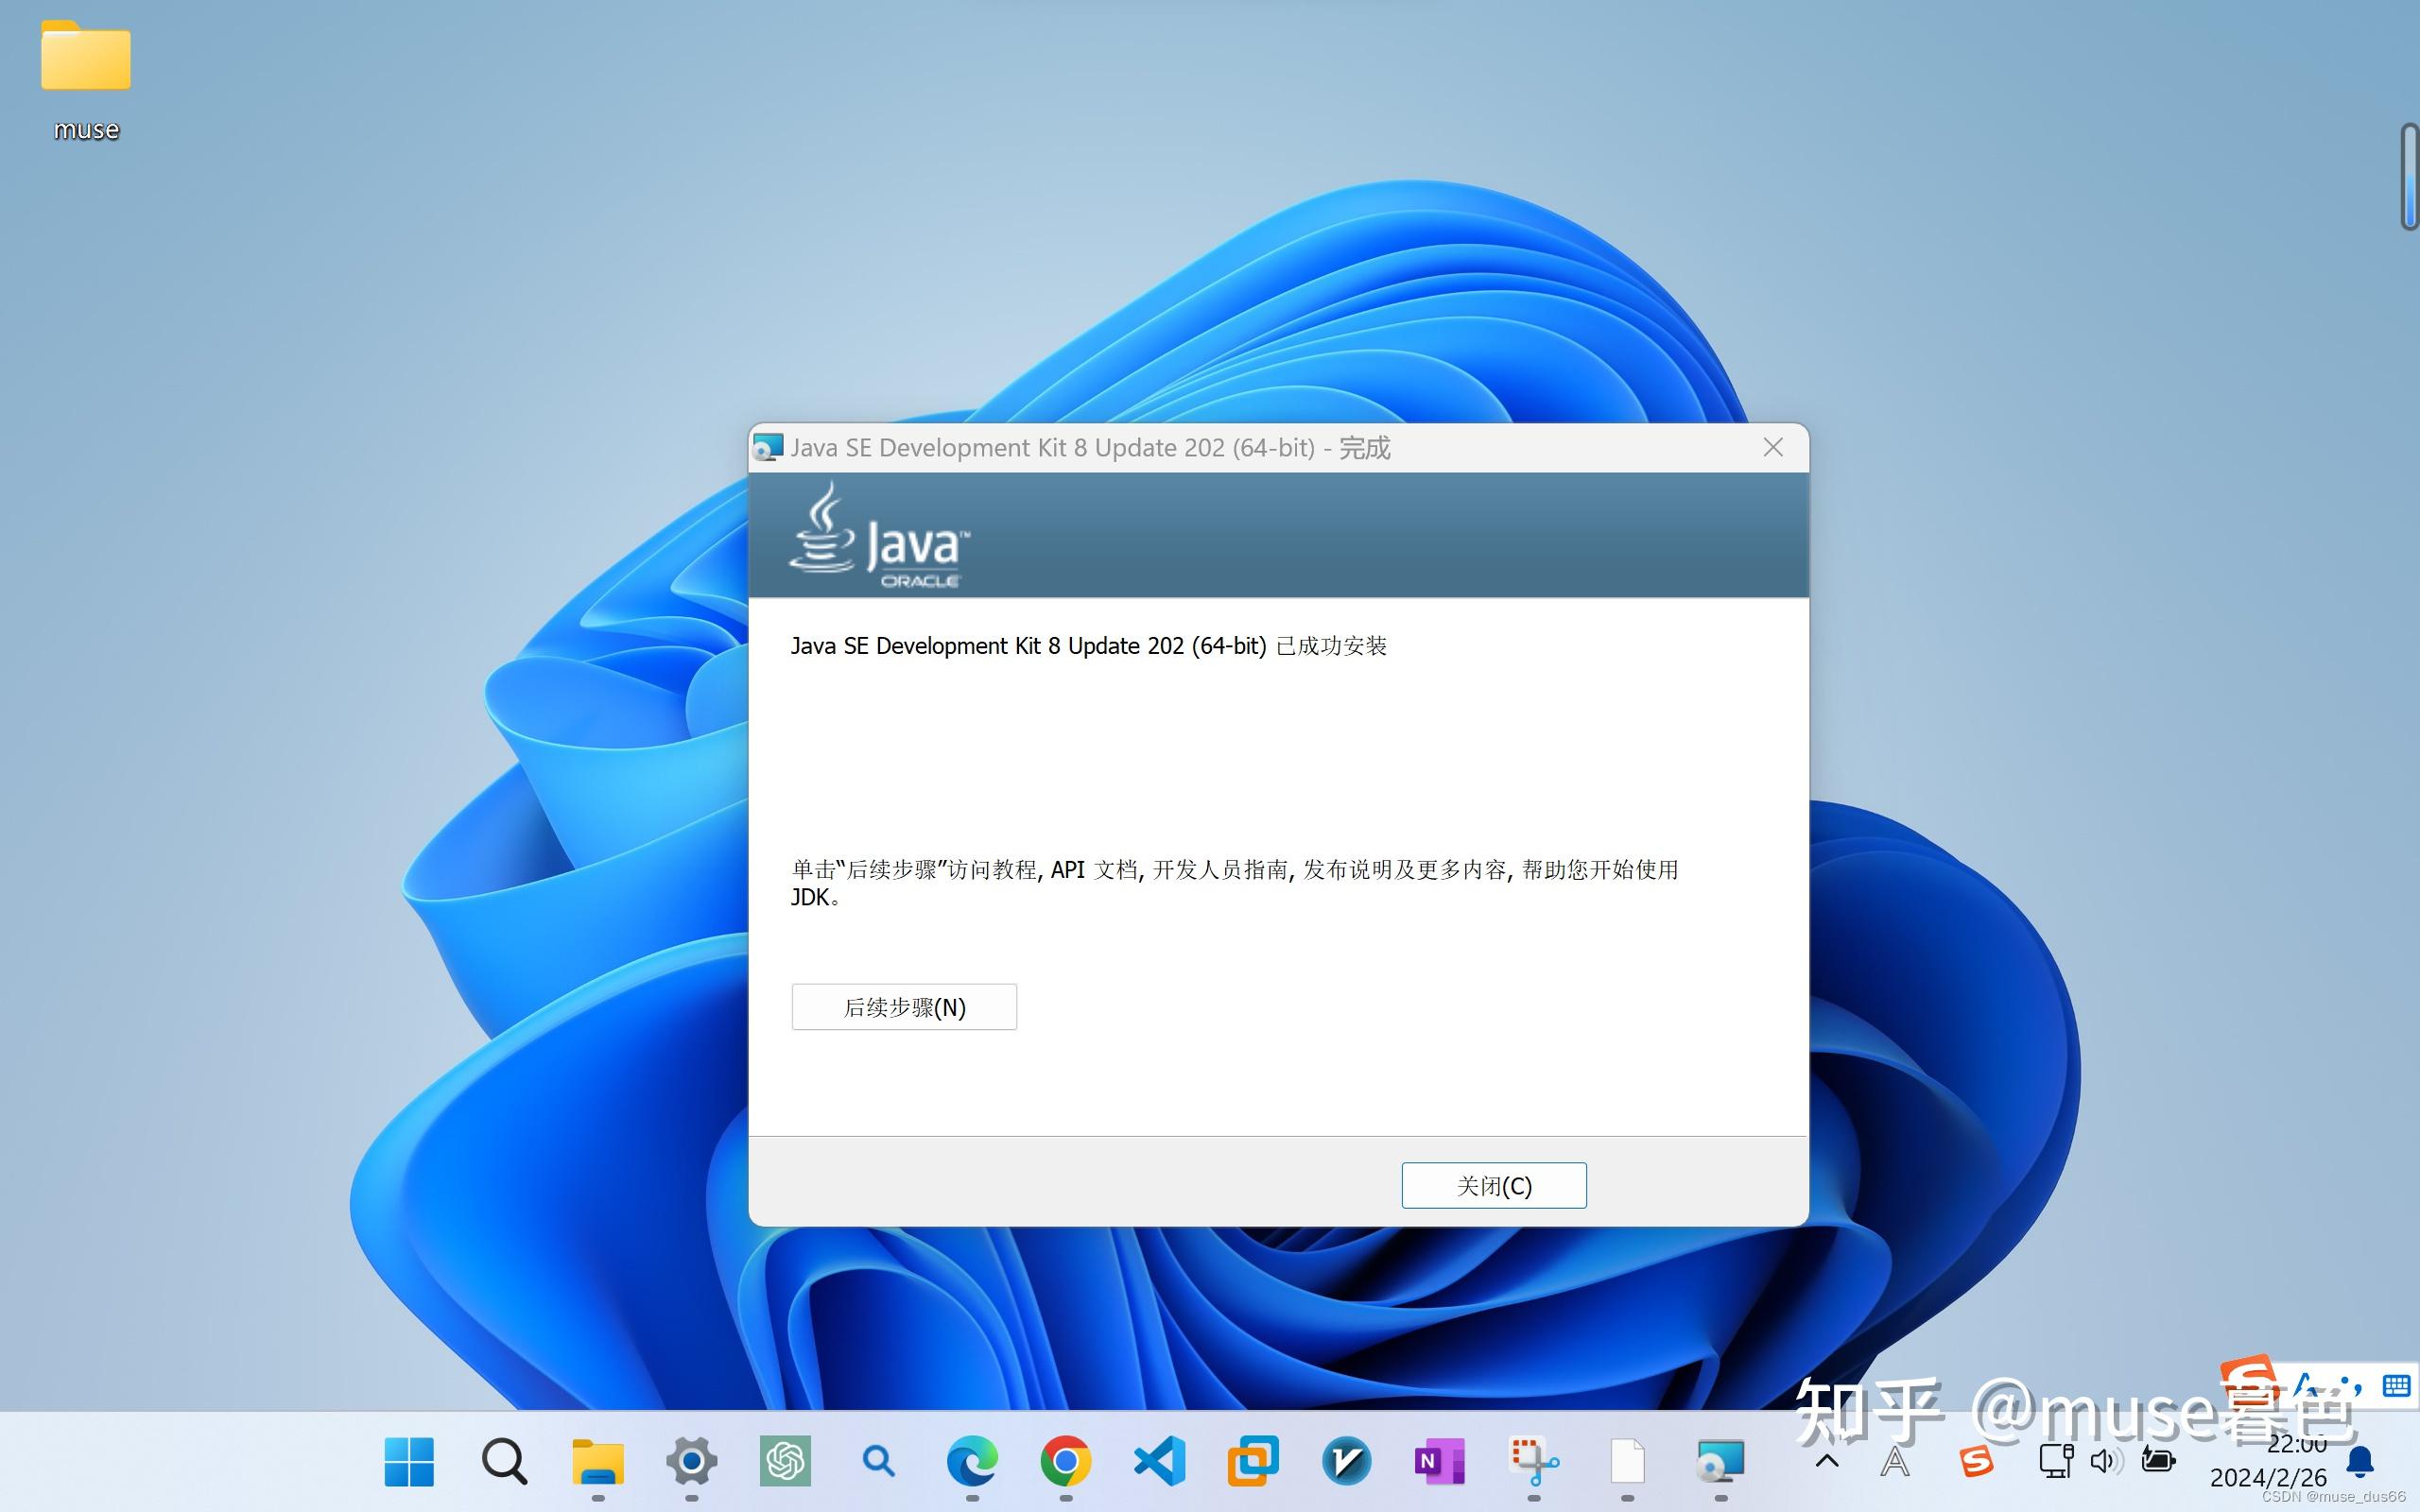Open Microsoft Edge from the taskbar

coord(972,1460)
